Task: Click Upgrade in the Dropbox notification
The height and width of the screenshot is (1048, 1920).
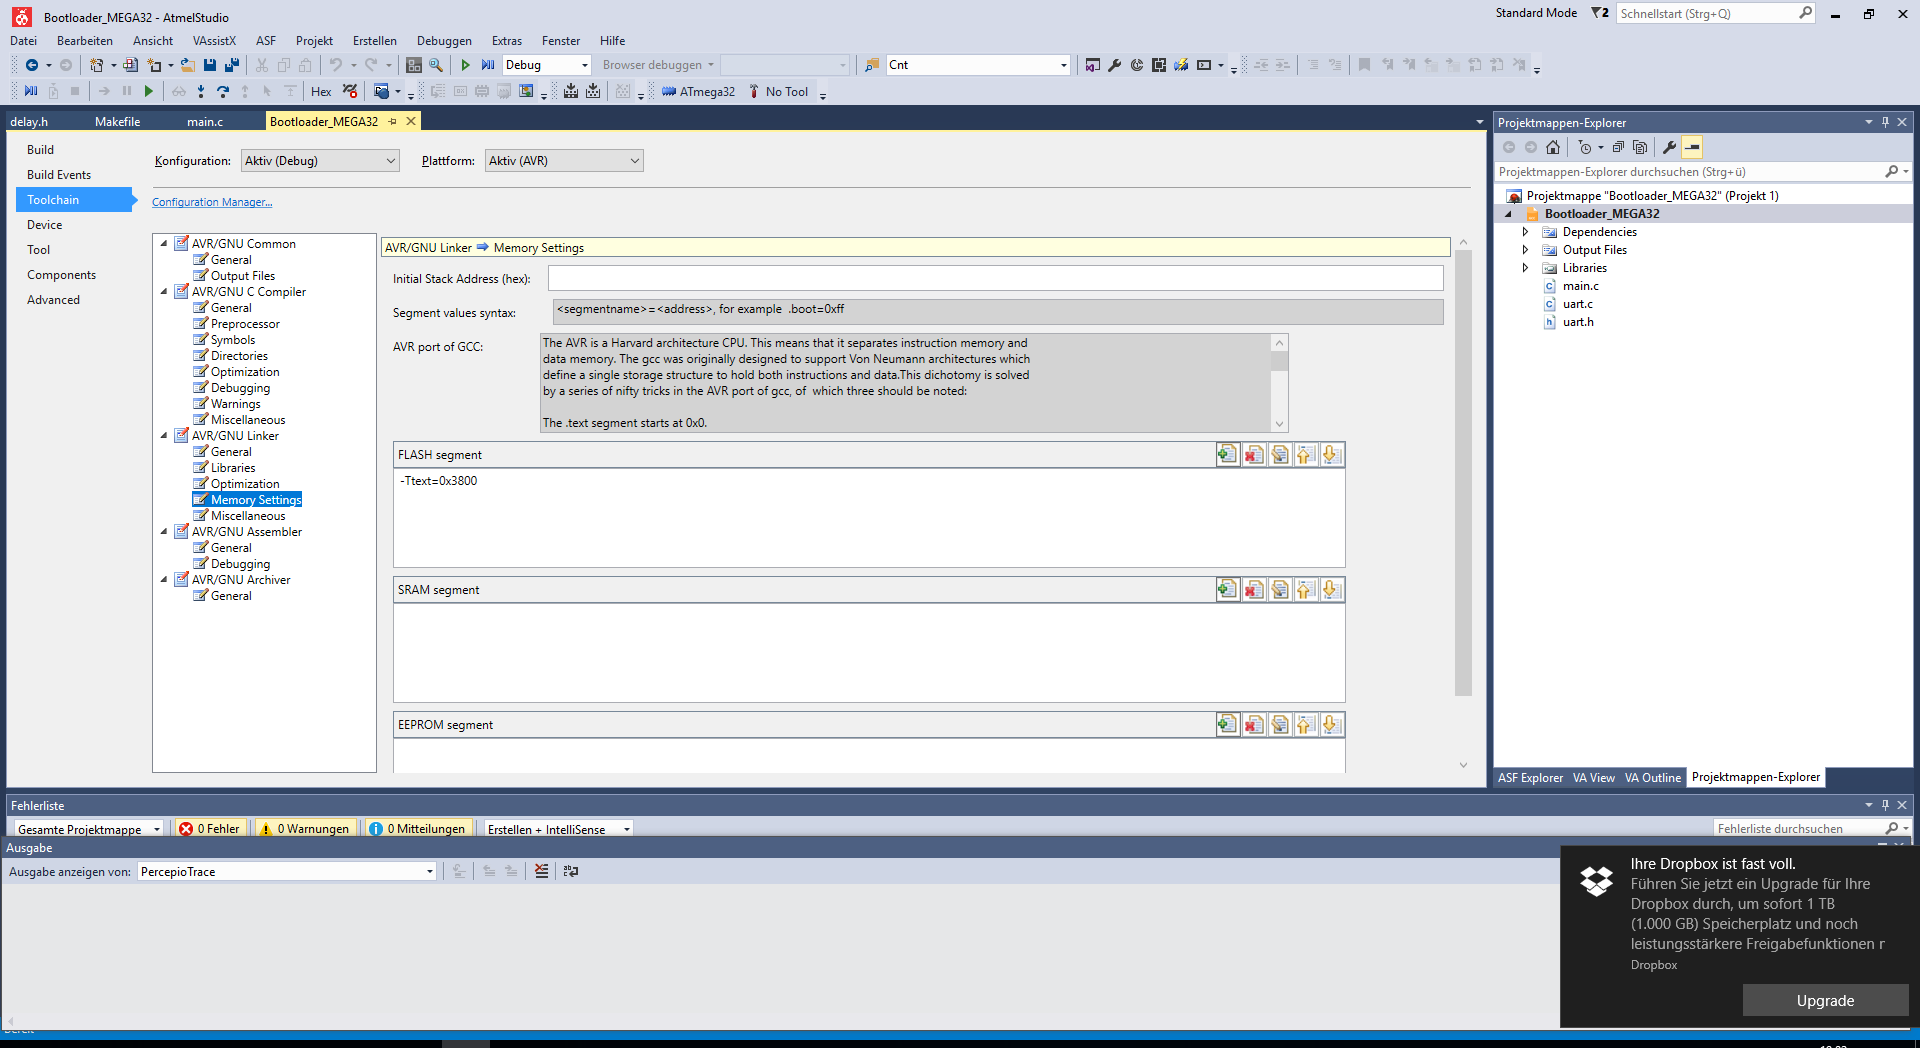Action: (x=1825, y=1001)
